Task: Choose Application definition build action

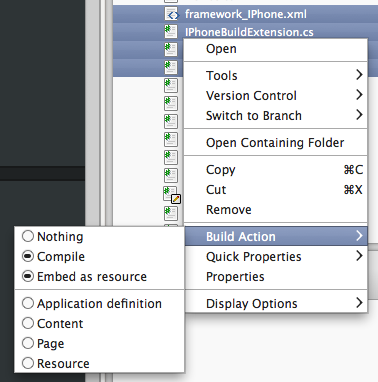Action: click(x=99, y=304)
